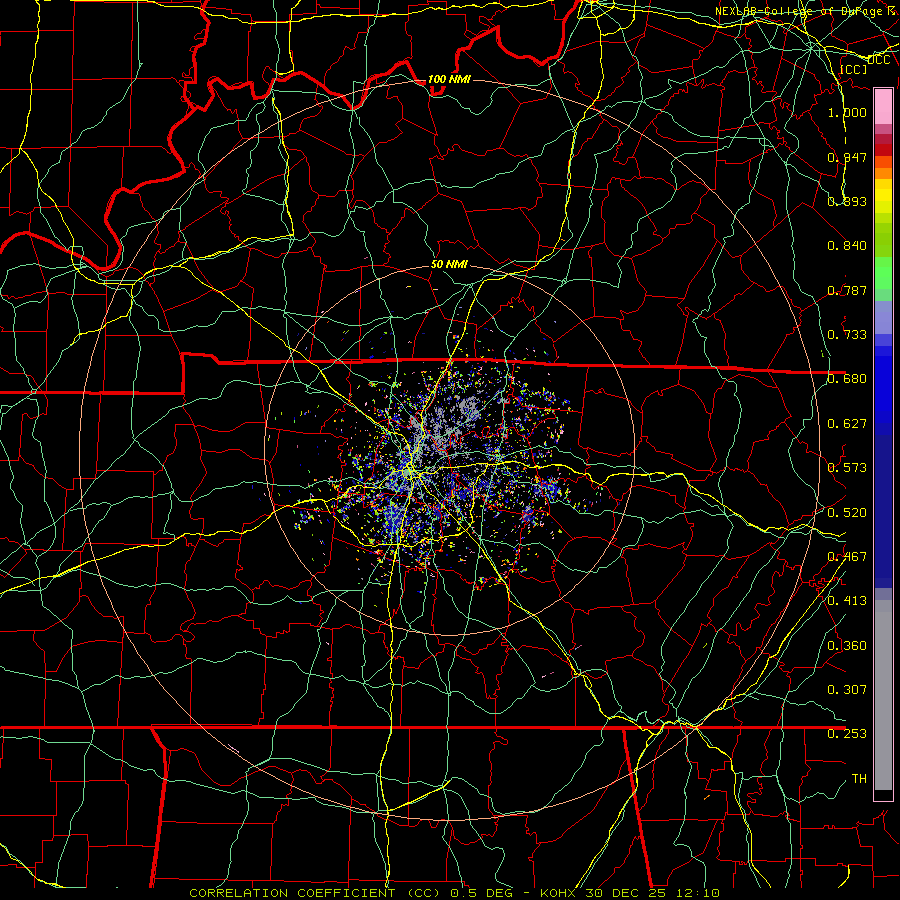Click the 0.573 value on the color scale

847,467
